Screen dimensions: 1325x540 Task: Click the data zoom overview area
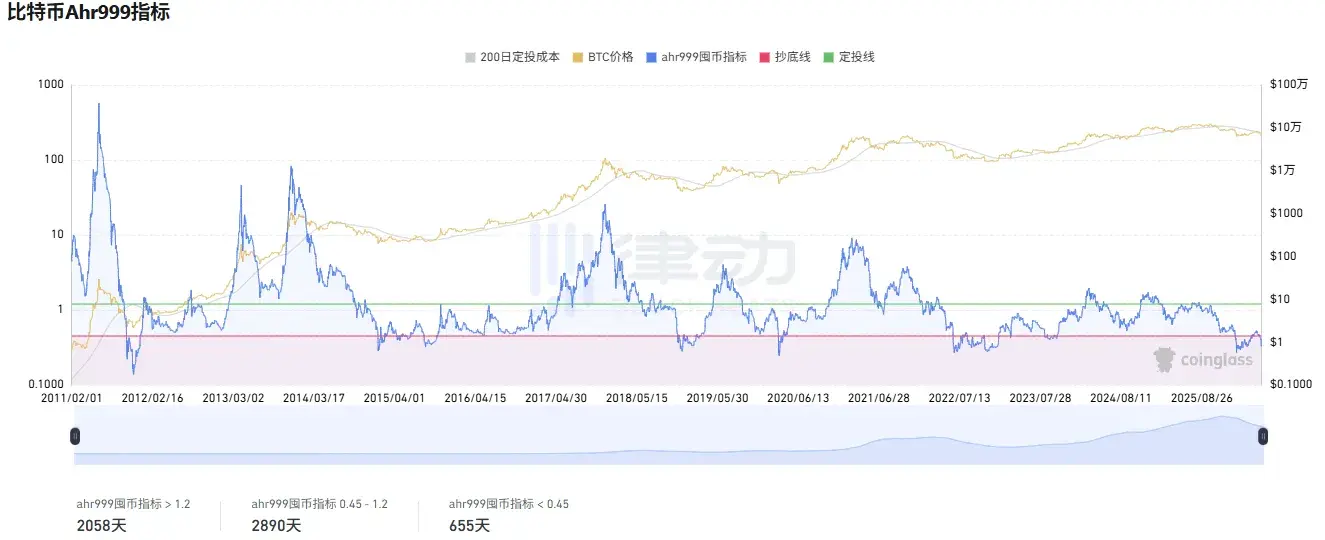(x=668, y=436)
